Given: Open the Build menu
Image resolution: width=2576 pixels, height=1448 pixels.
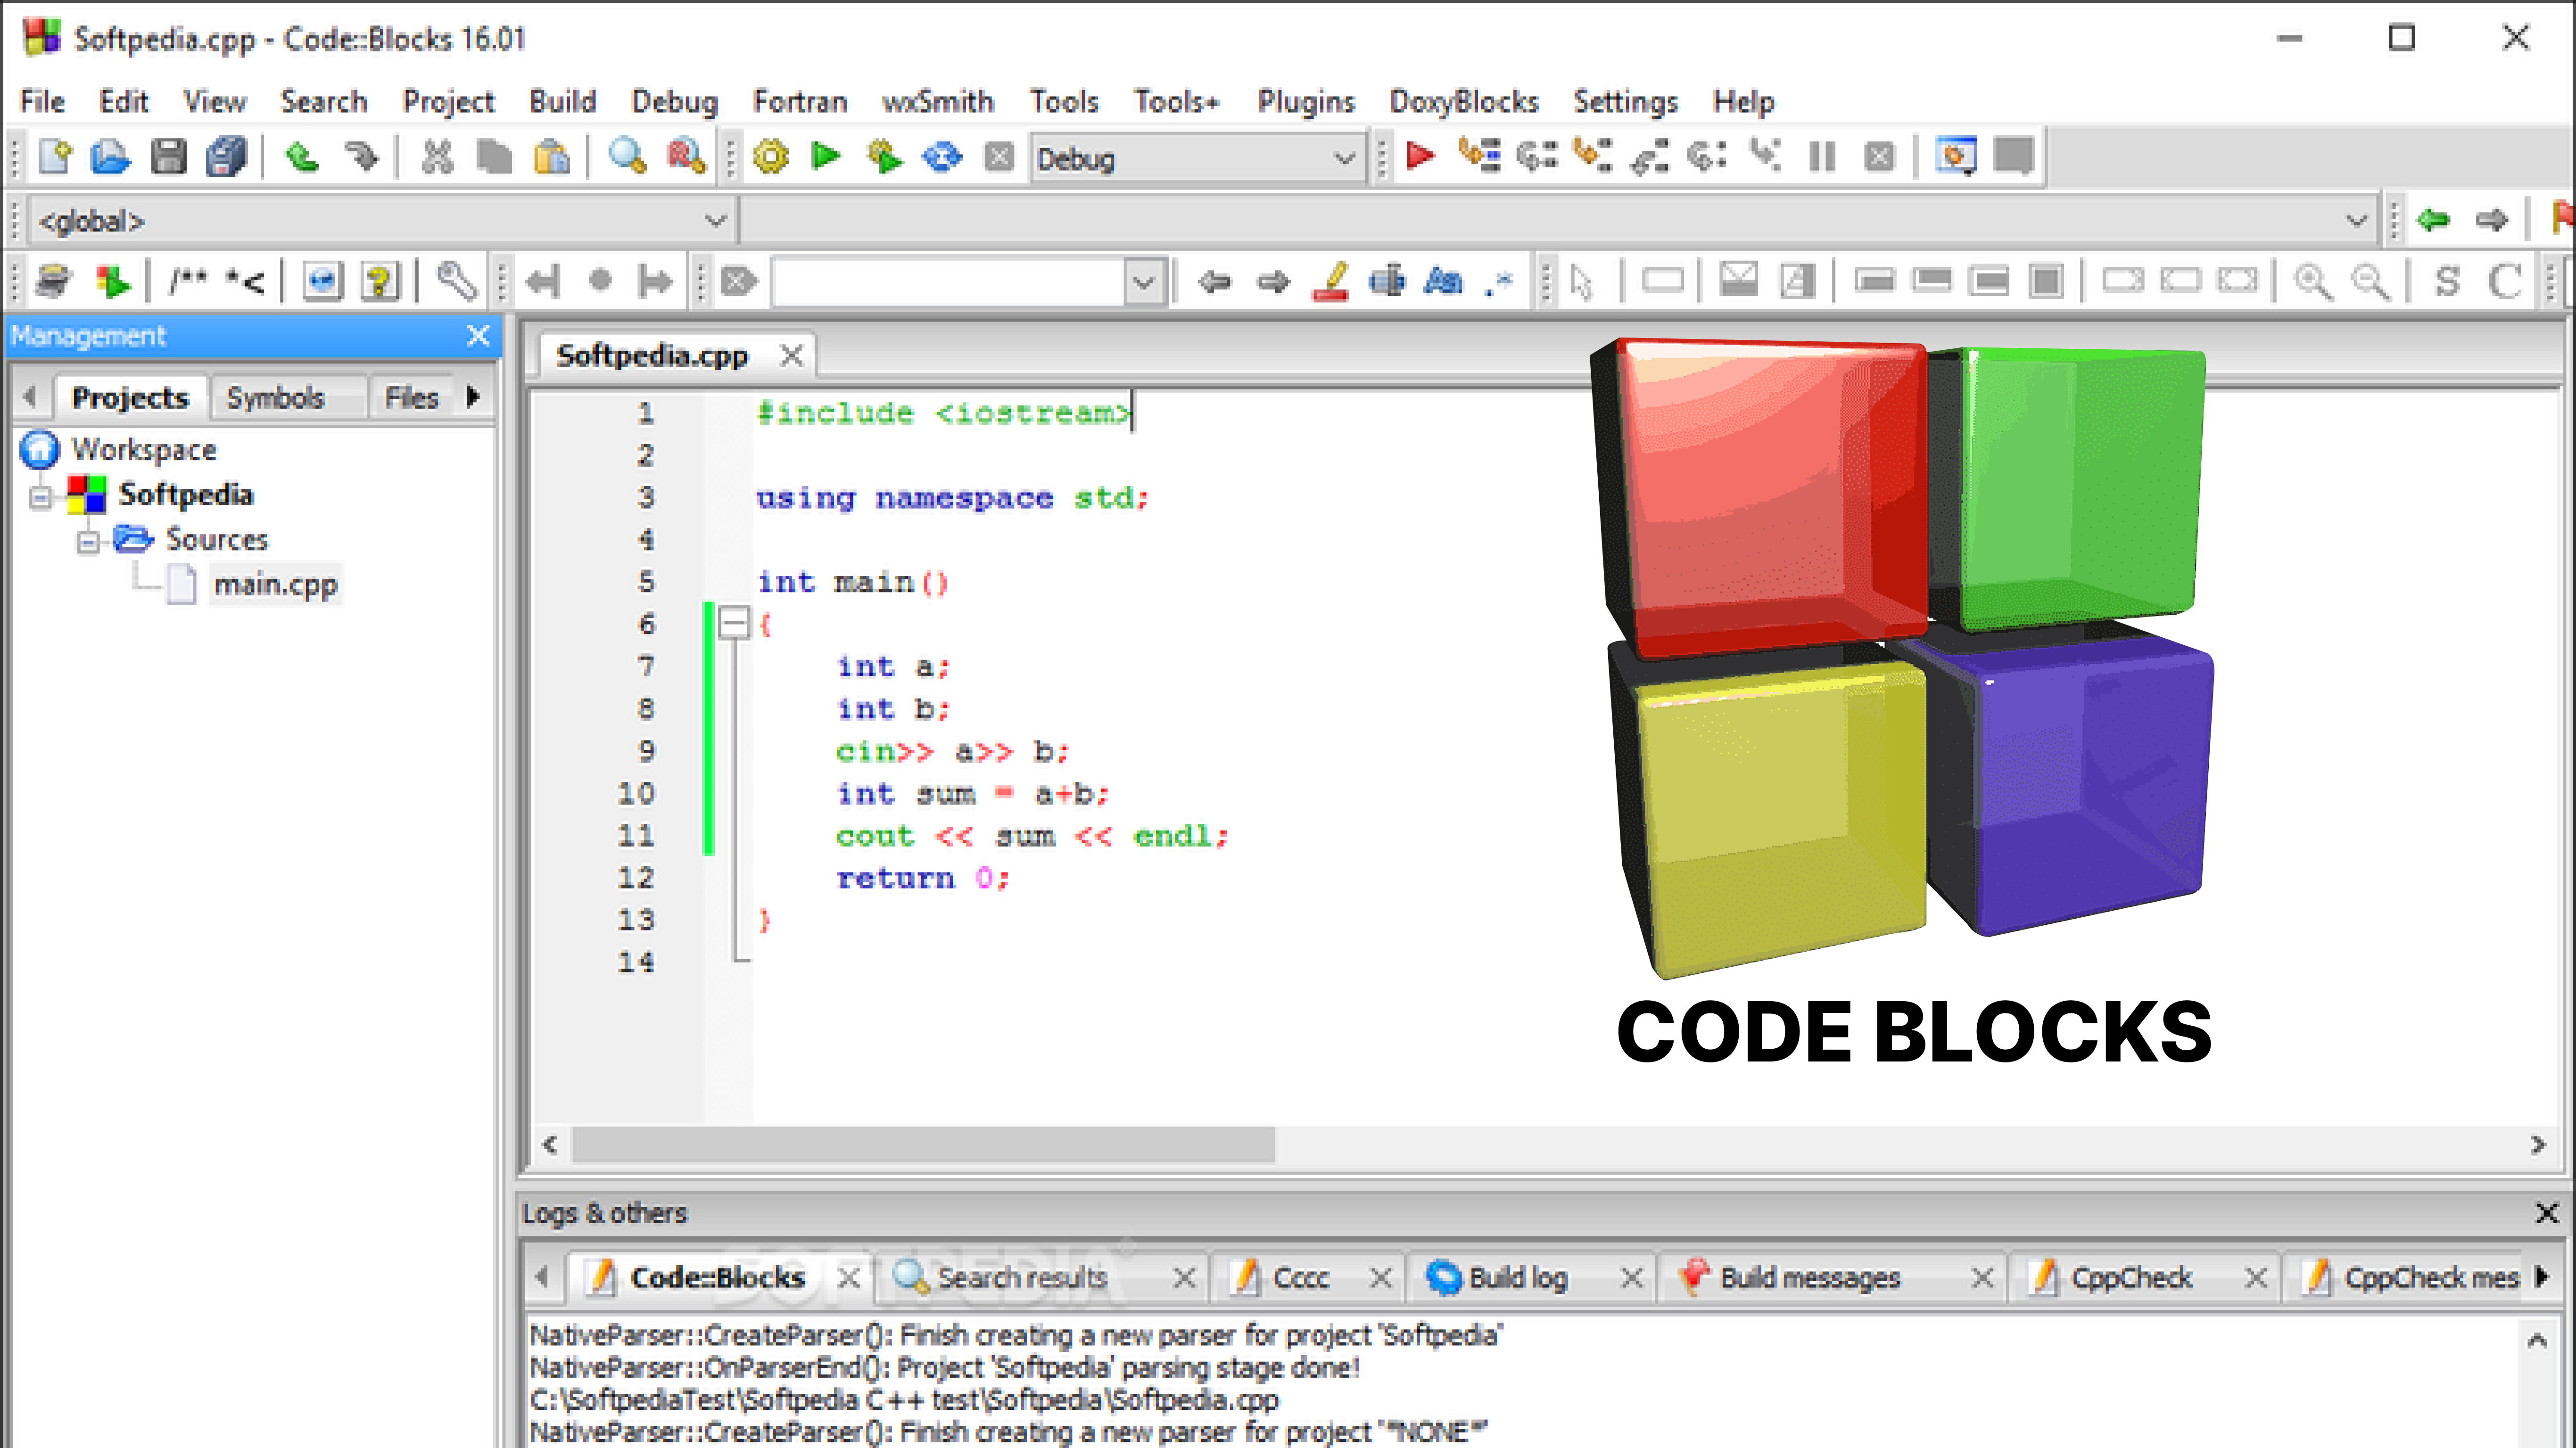Looking at the screenshot, I should [562, 101].
